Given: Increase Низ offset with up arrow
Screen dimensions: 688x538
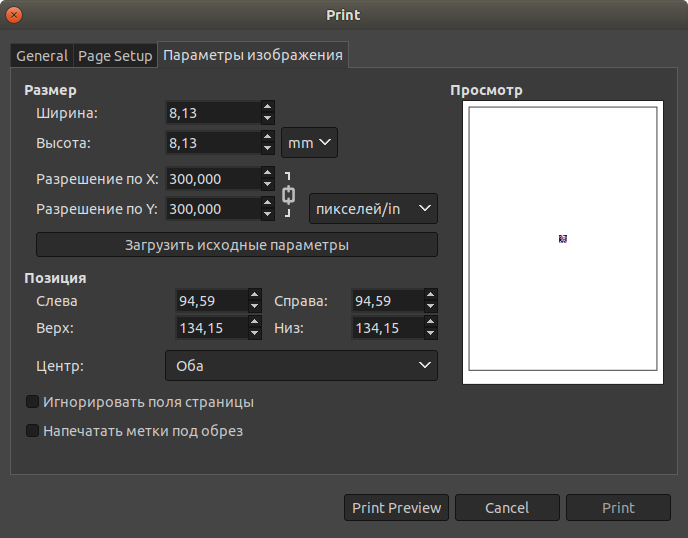Looking at the screenshot, I should click(431, 322).
